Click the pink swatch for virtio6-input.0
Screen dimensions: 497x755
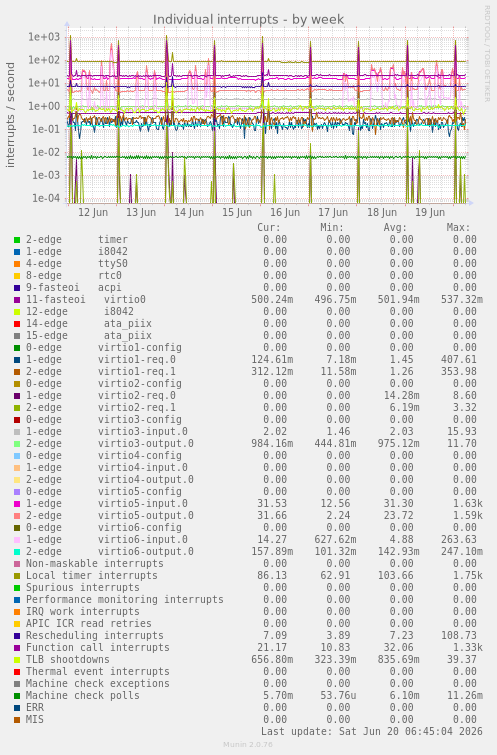point(17,540)
